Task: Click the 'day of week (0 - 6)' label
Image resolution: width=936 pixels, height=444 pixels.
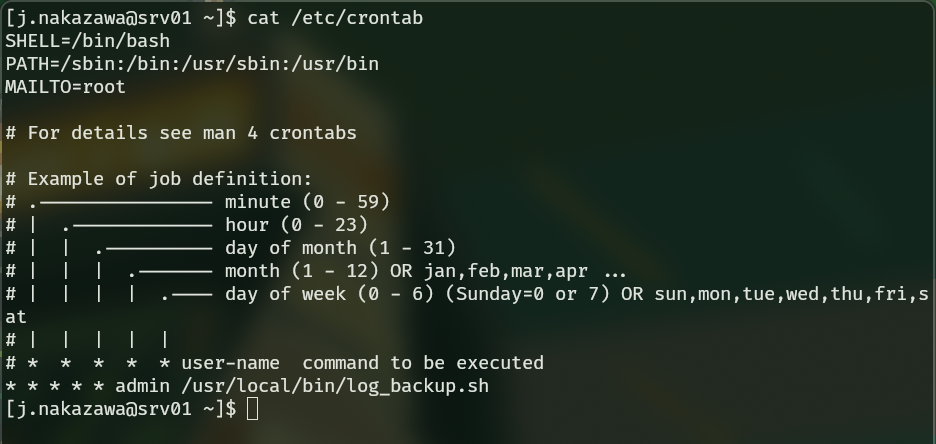Action: tap(330, 294)
